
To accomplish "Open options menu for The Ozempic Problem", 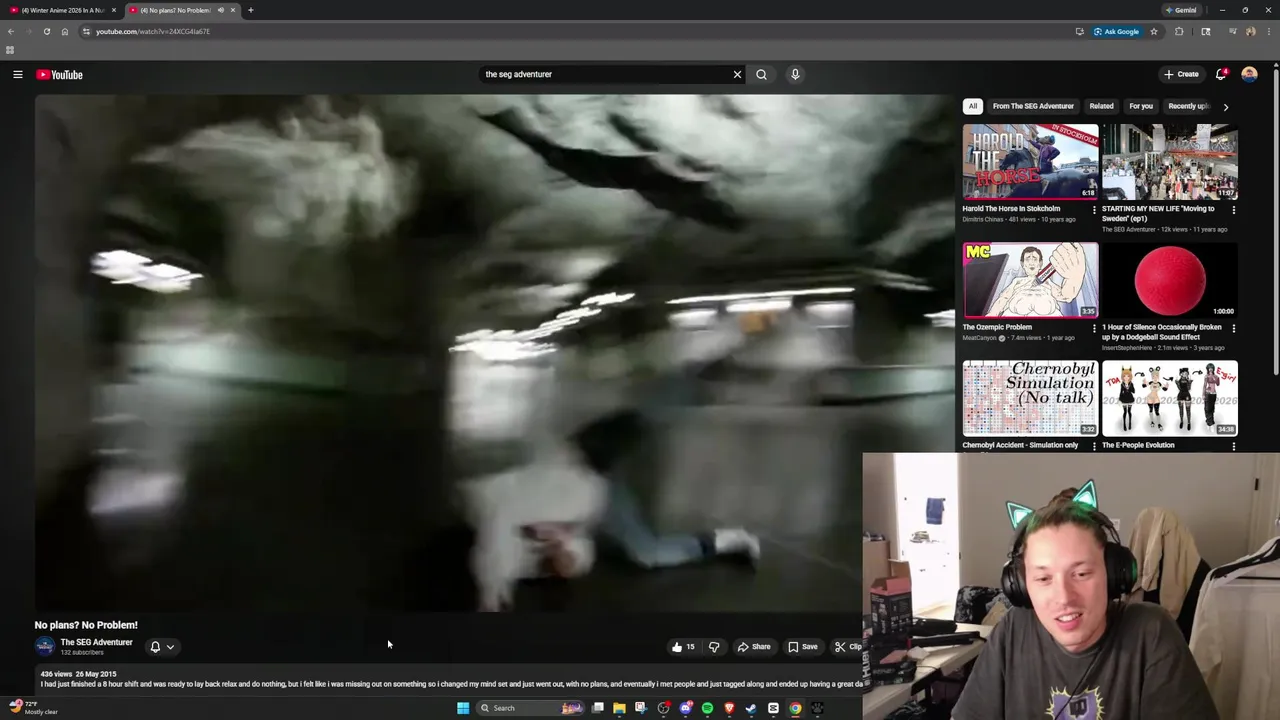I will pos(1094,328).
